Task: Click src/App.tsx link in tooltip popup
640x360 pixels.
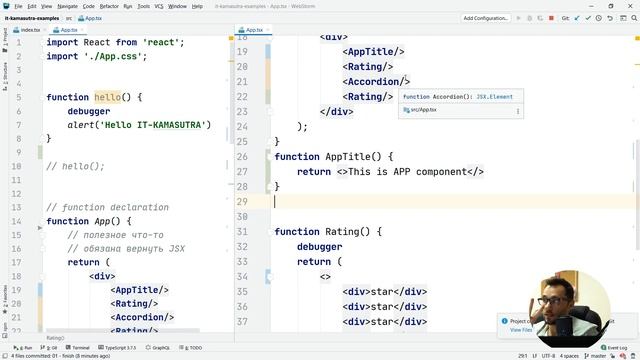Action: (423, 110)
